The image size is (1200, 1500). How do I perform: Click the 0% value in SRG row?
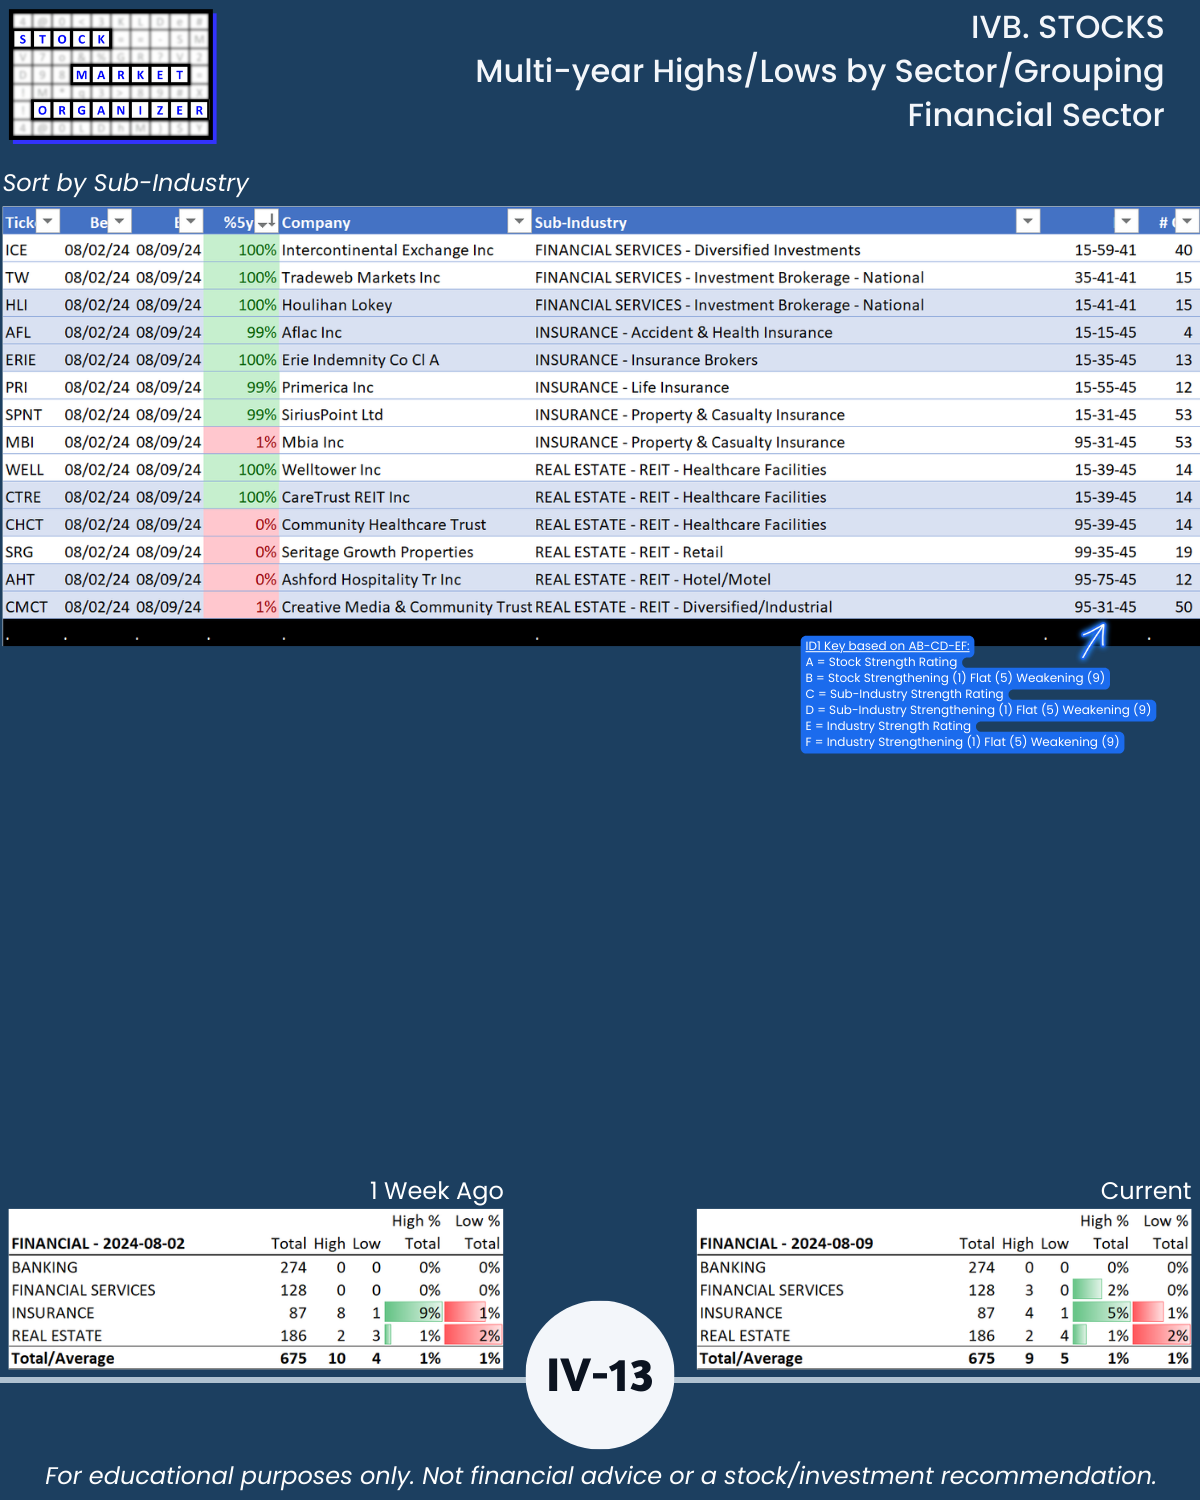266,552
